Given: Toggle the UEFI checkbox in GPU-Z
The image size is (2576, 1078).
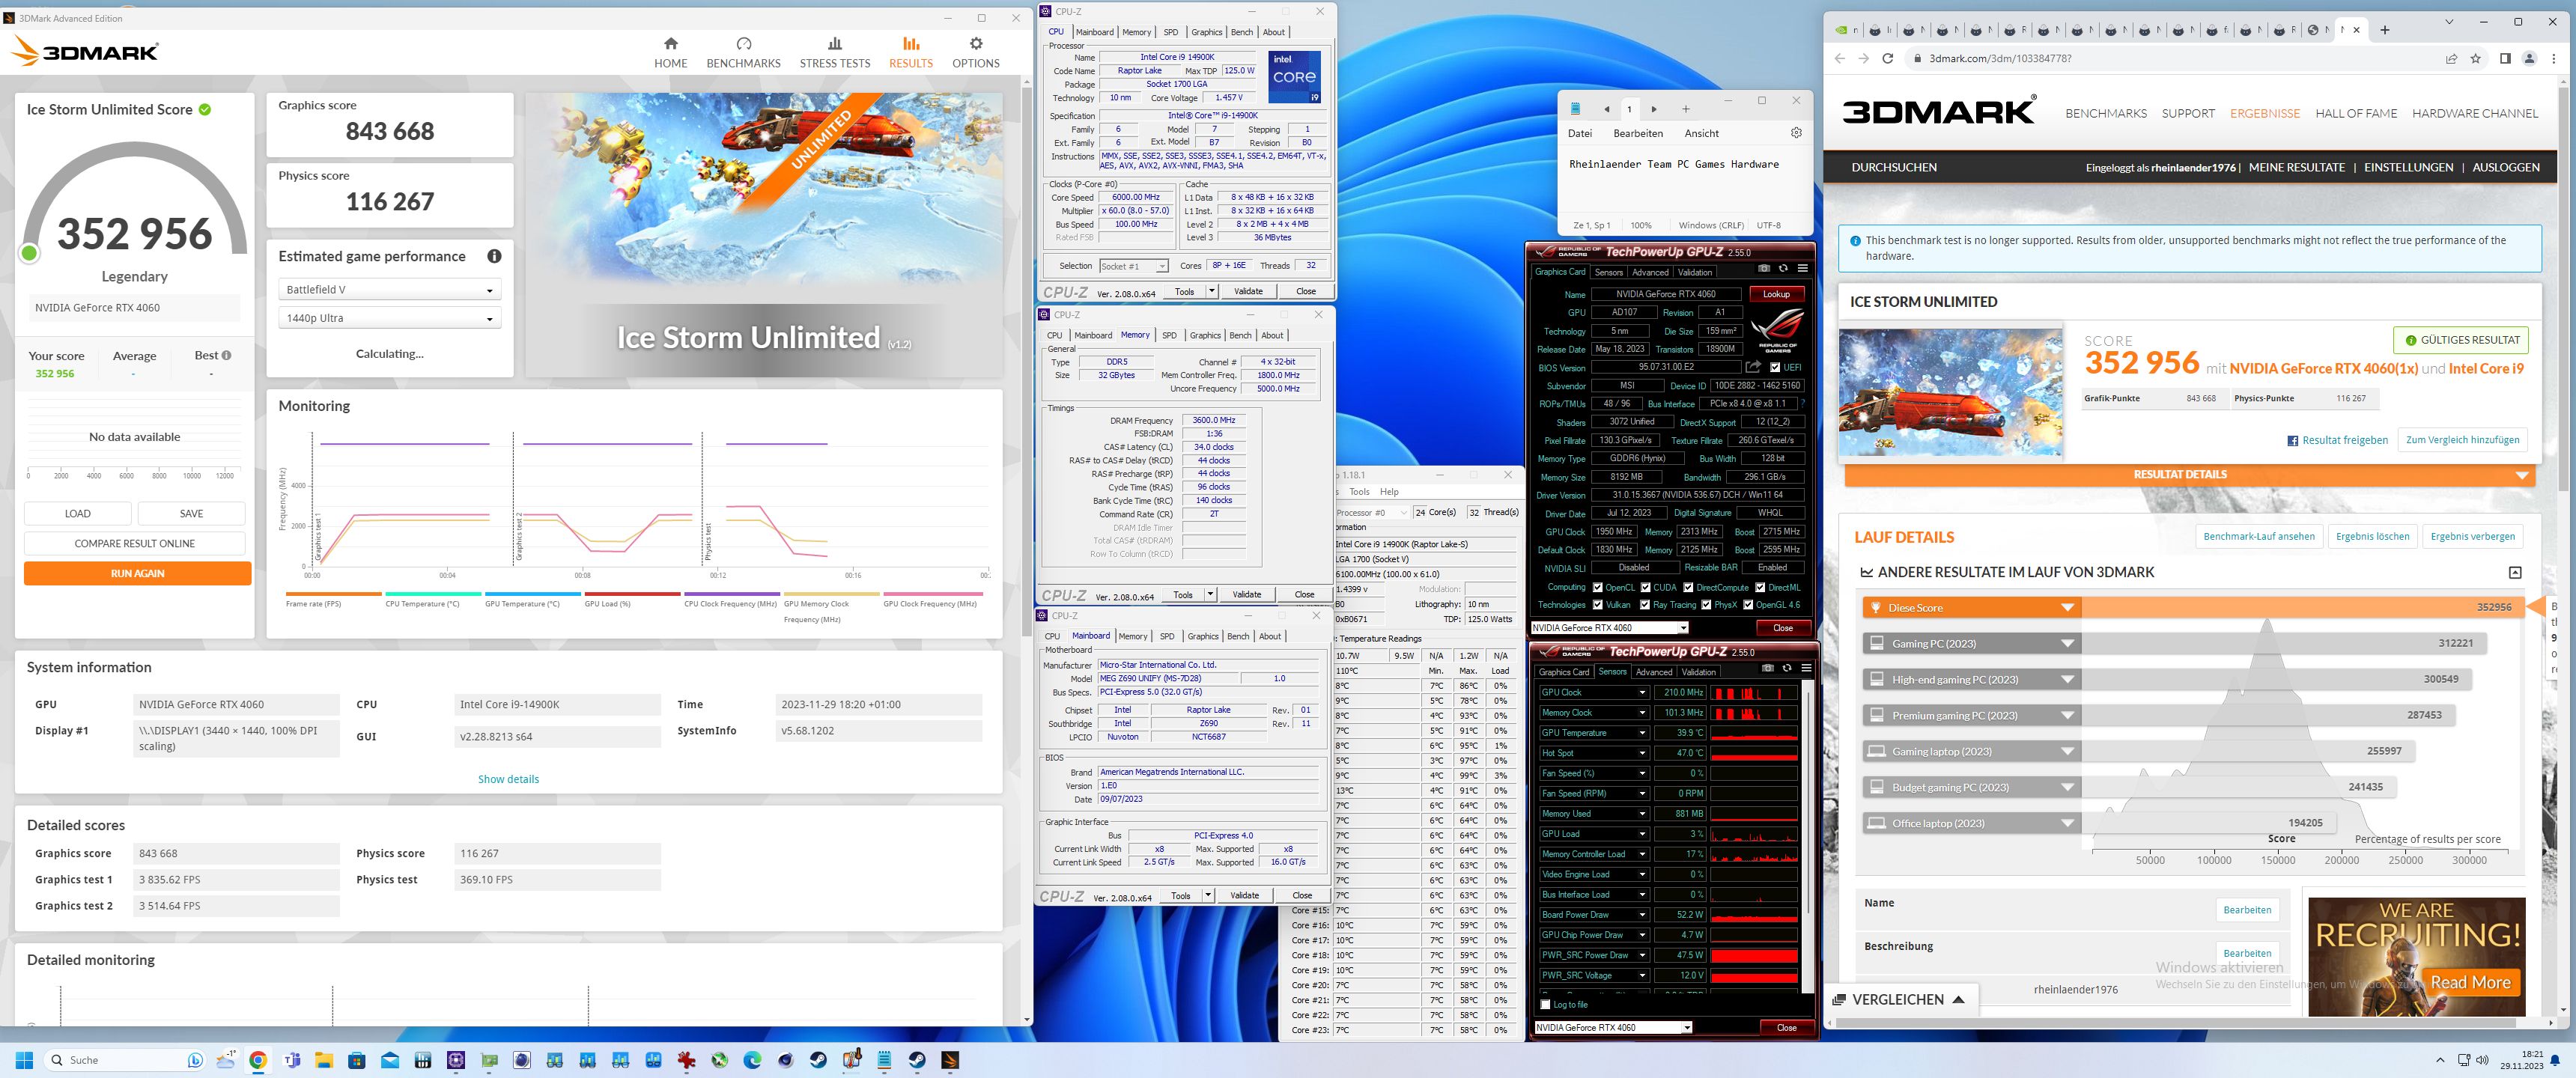Looking at the screenshot, I should (x=1775, y=367).
